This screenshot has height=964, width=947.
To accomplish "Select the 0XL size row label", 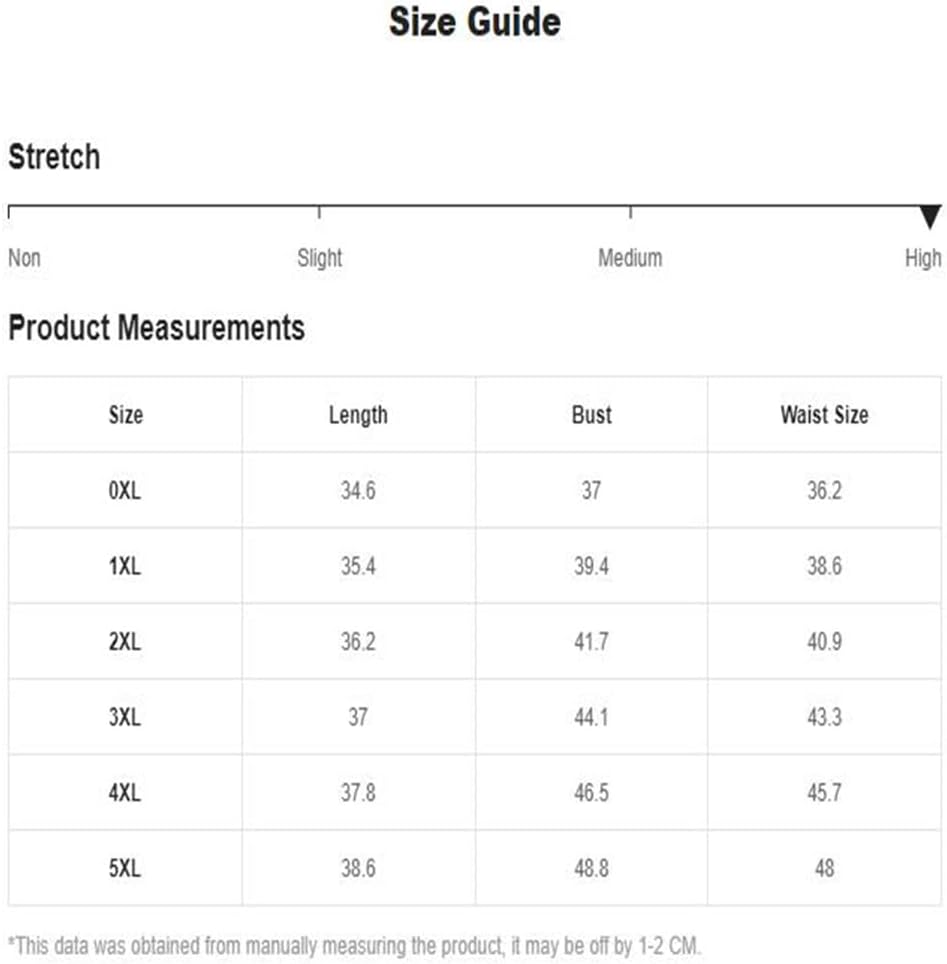I will tap(125, 491).
